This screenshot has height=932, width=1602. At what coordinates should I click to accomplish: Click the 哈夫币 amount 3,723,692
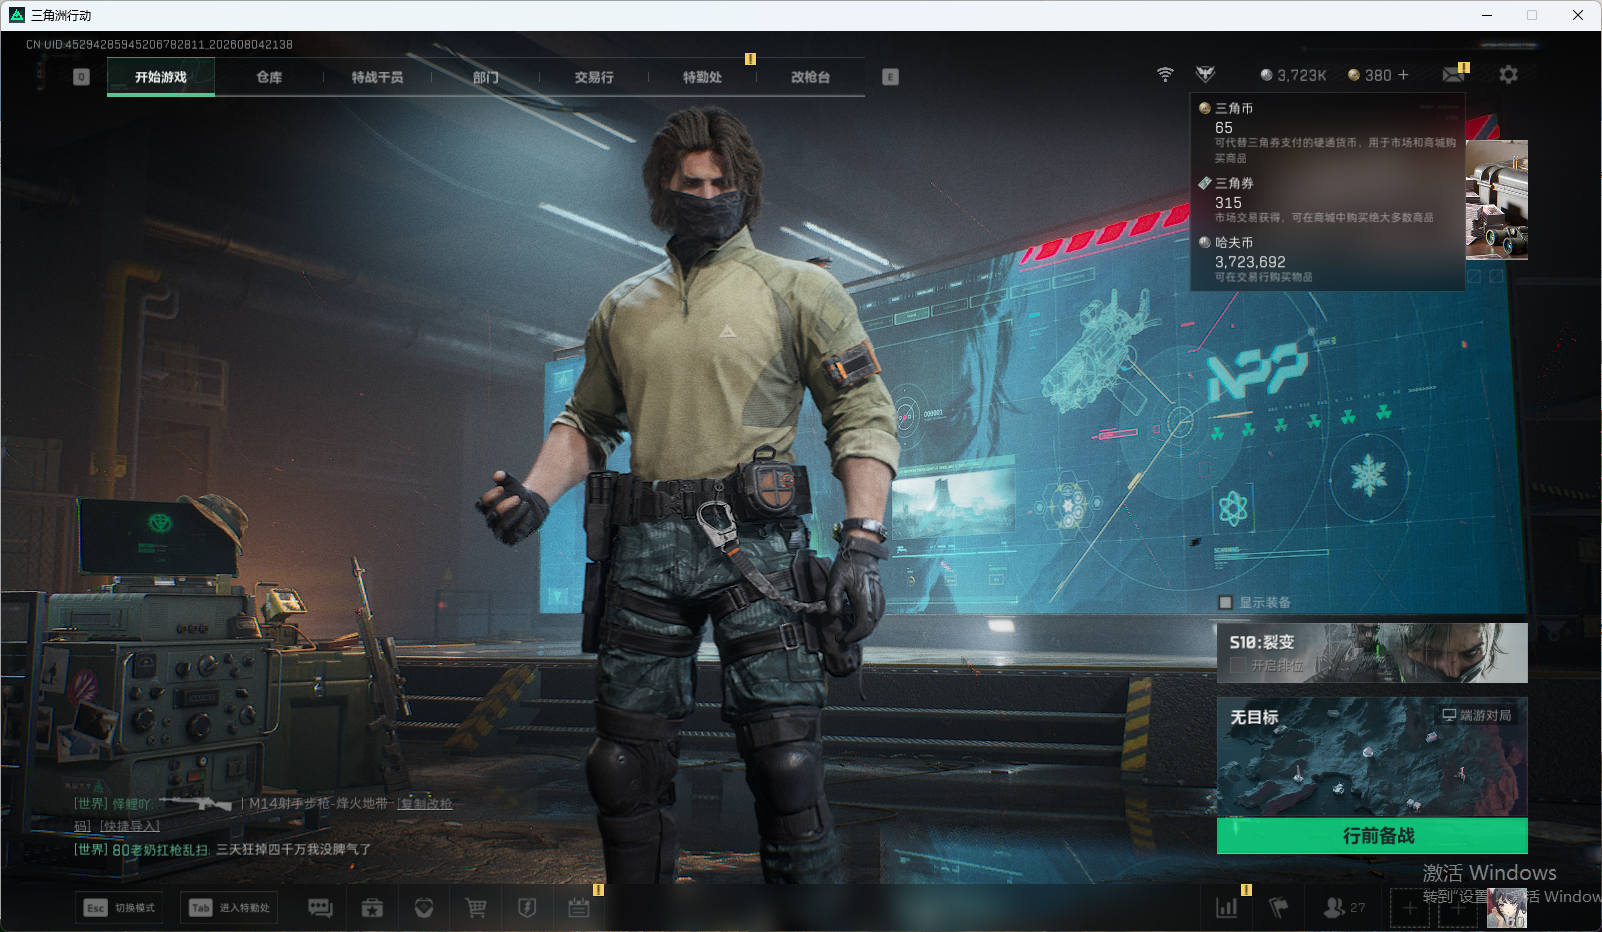click(x=1250, y=262)
